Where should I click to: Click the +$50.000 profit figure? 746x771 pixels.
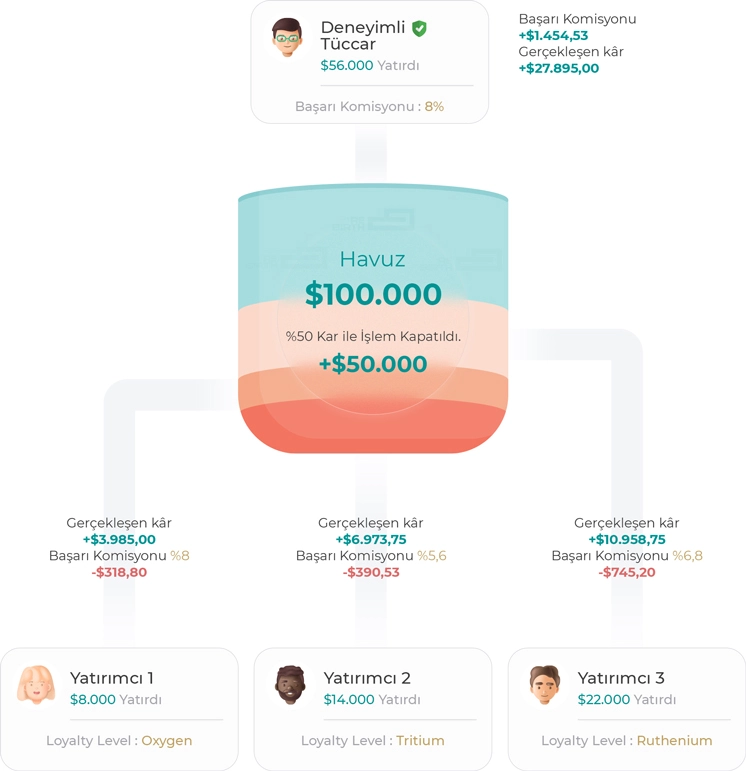(373, 364)
